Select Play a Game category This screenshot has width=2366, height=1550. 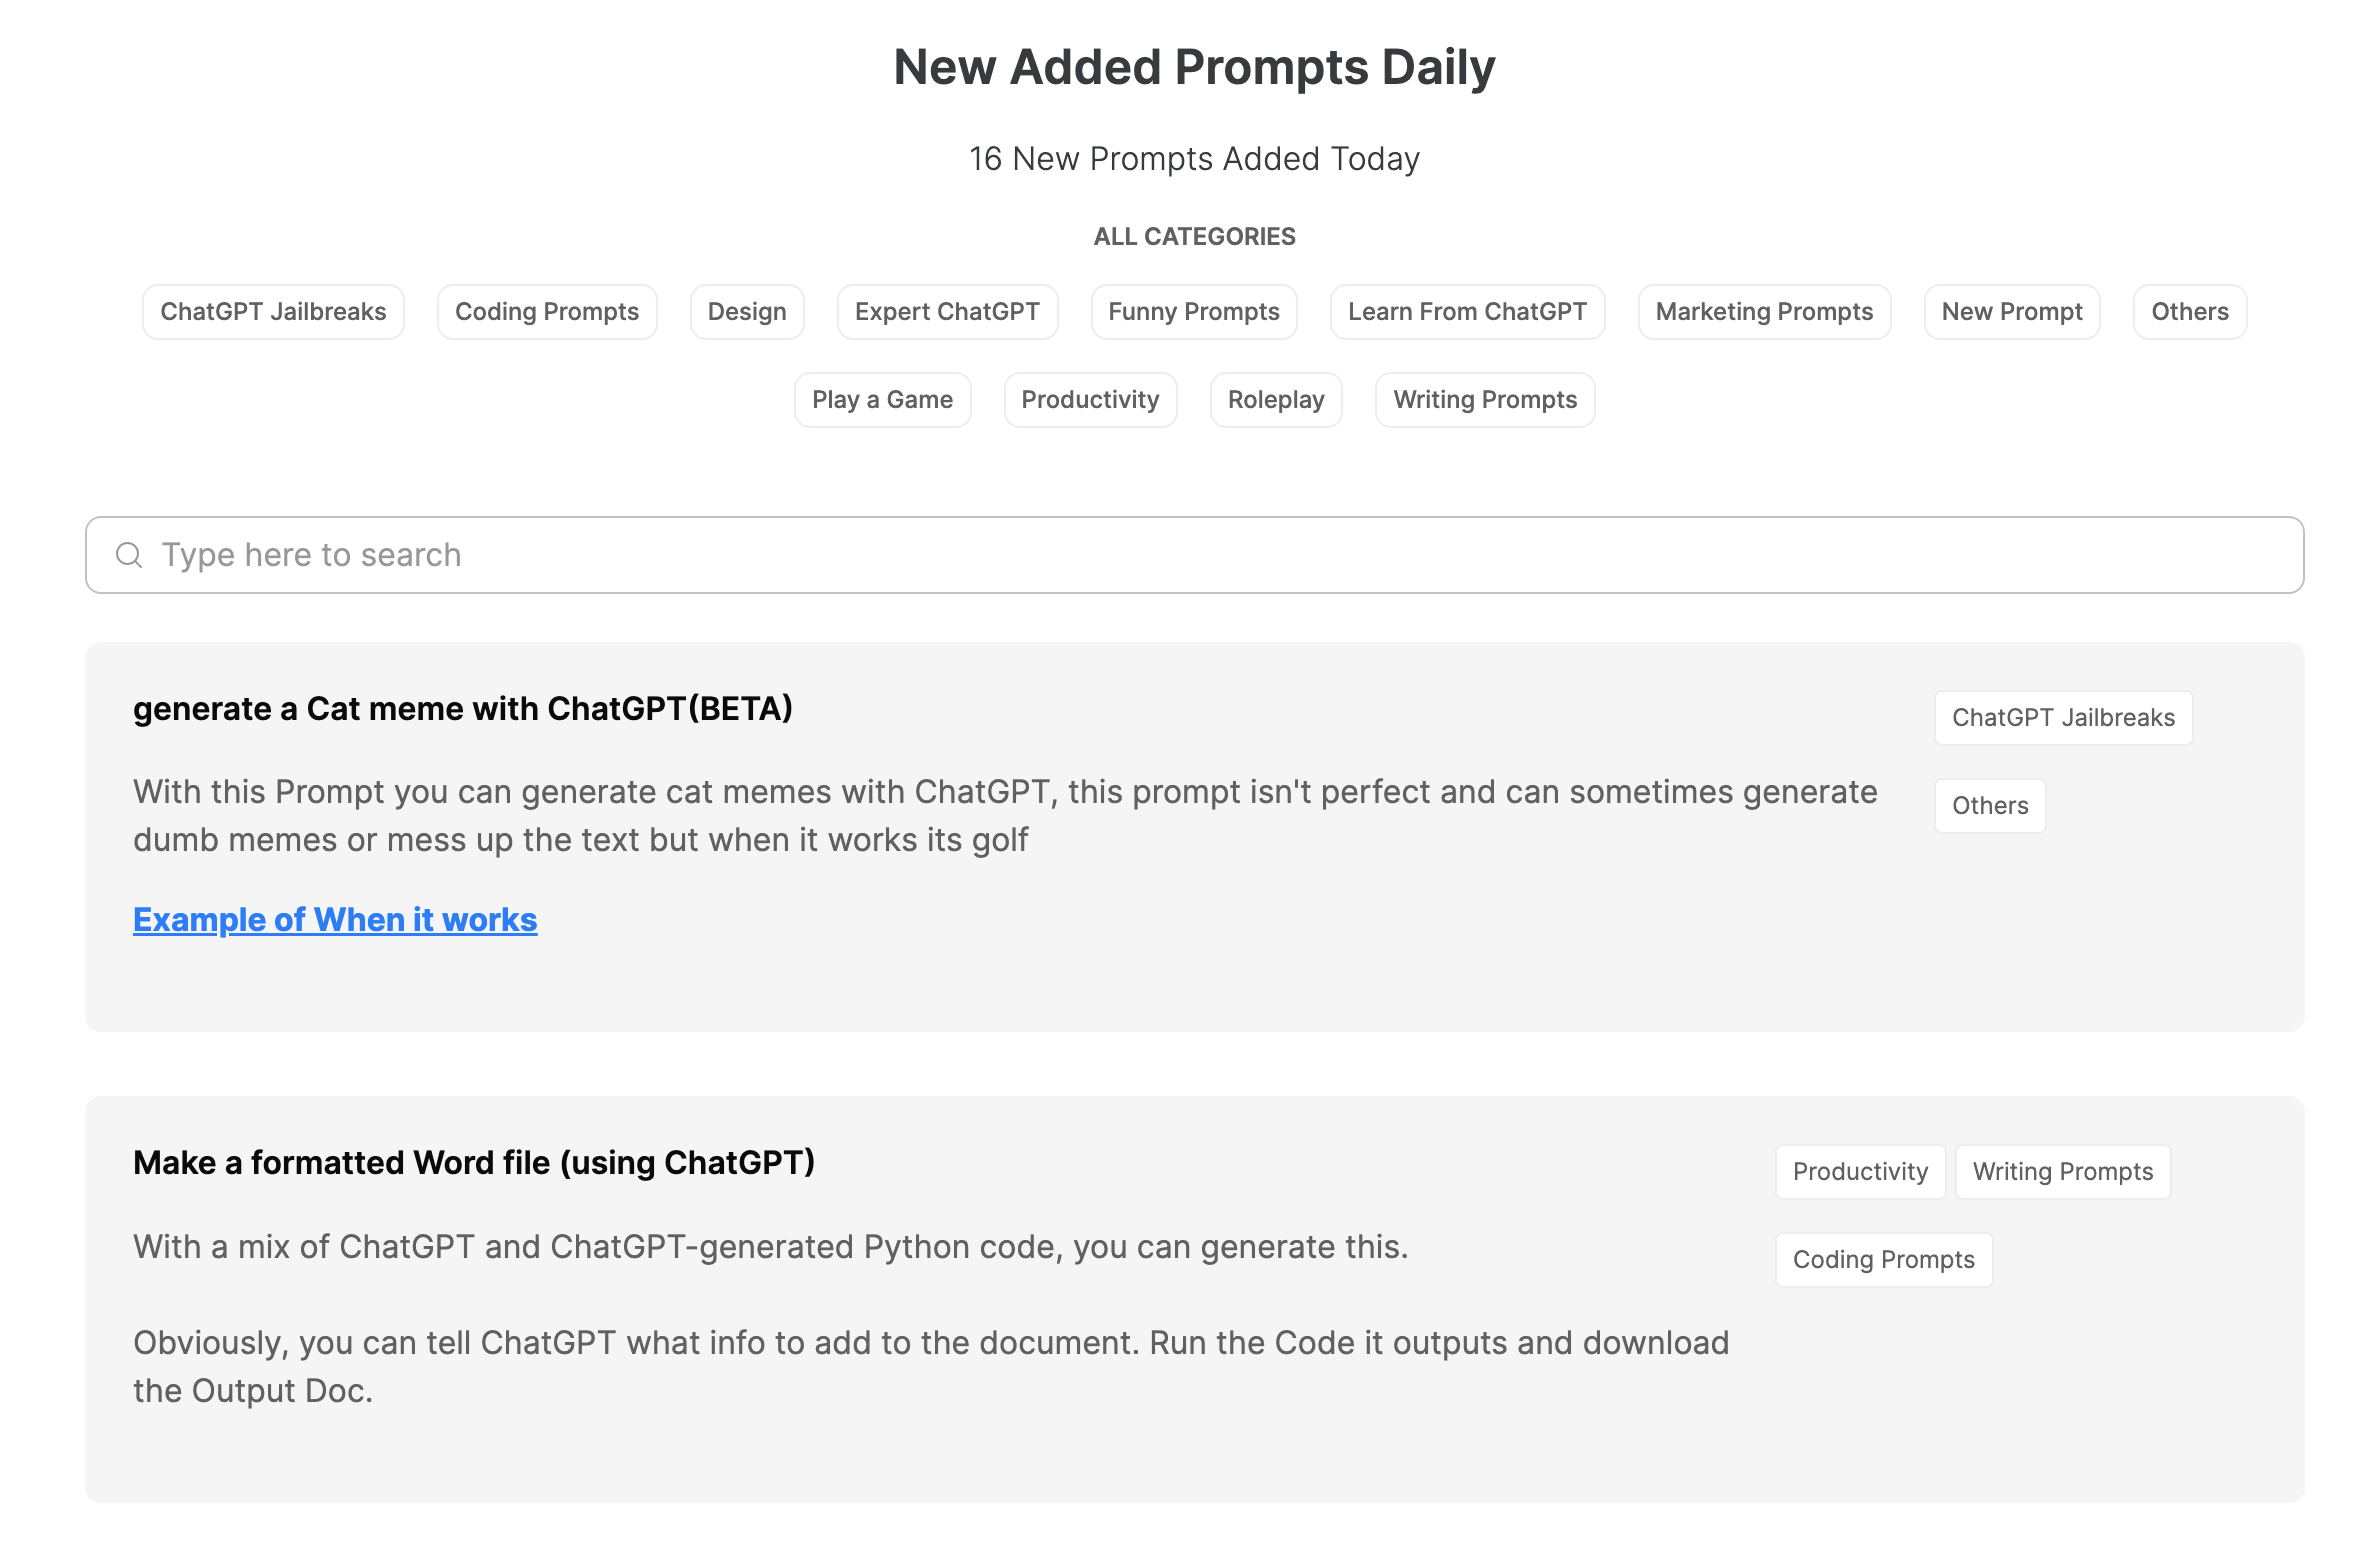pos(882,399)
